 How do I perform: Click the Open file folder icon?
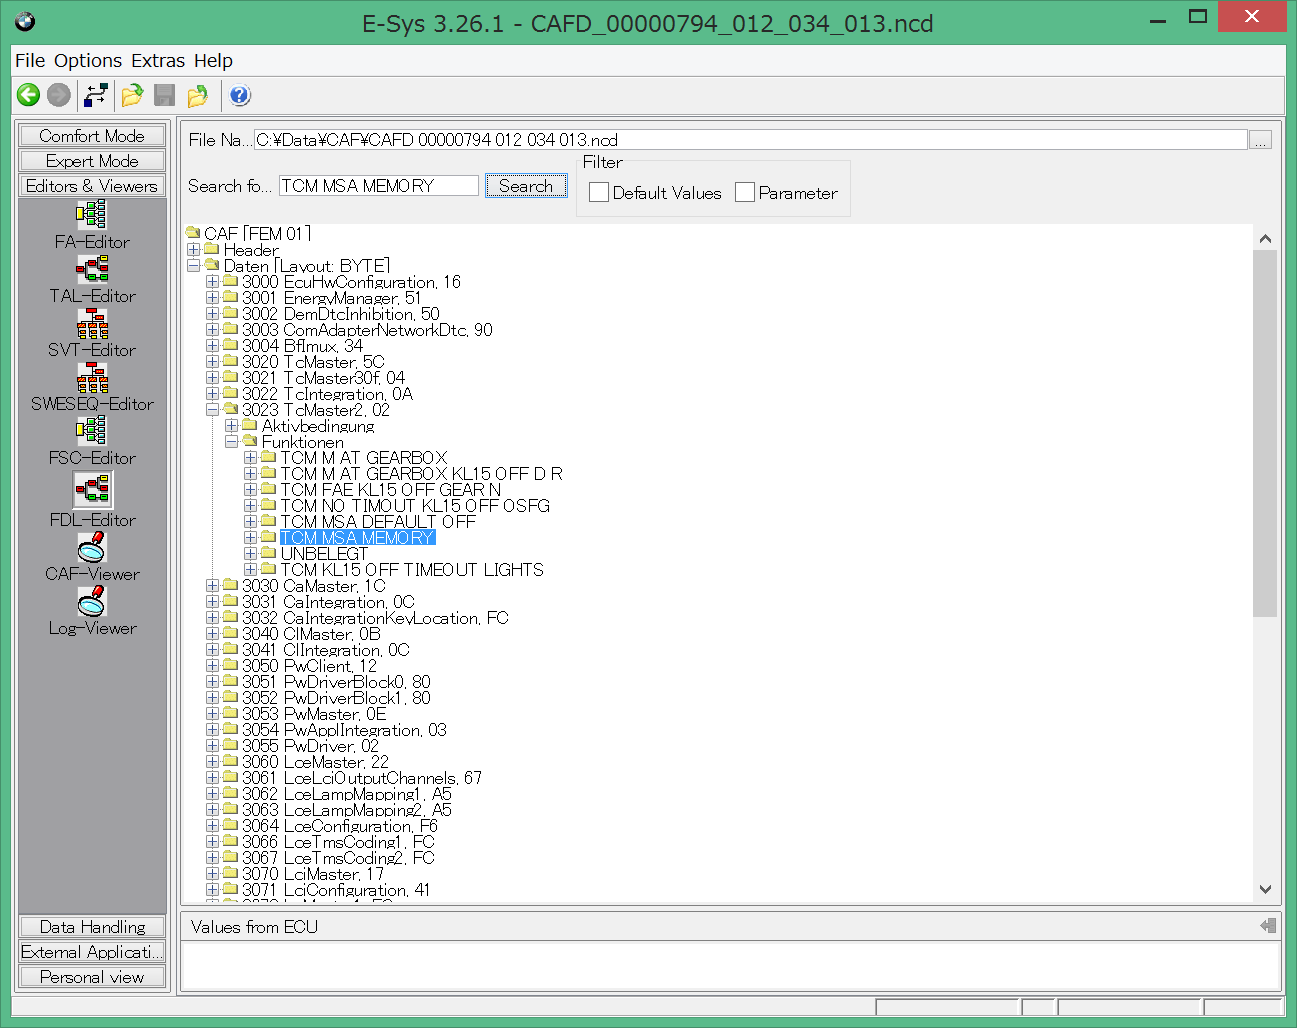coord(132,95)
